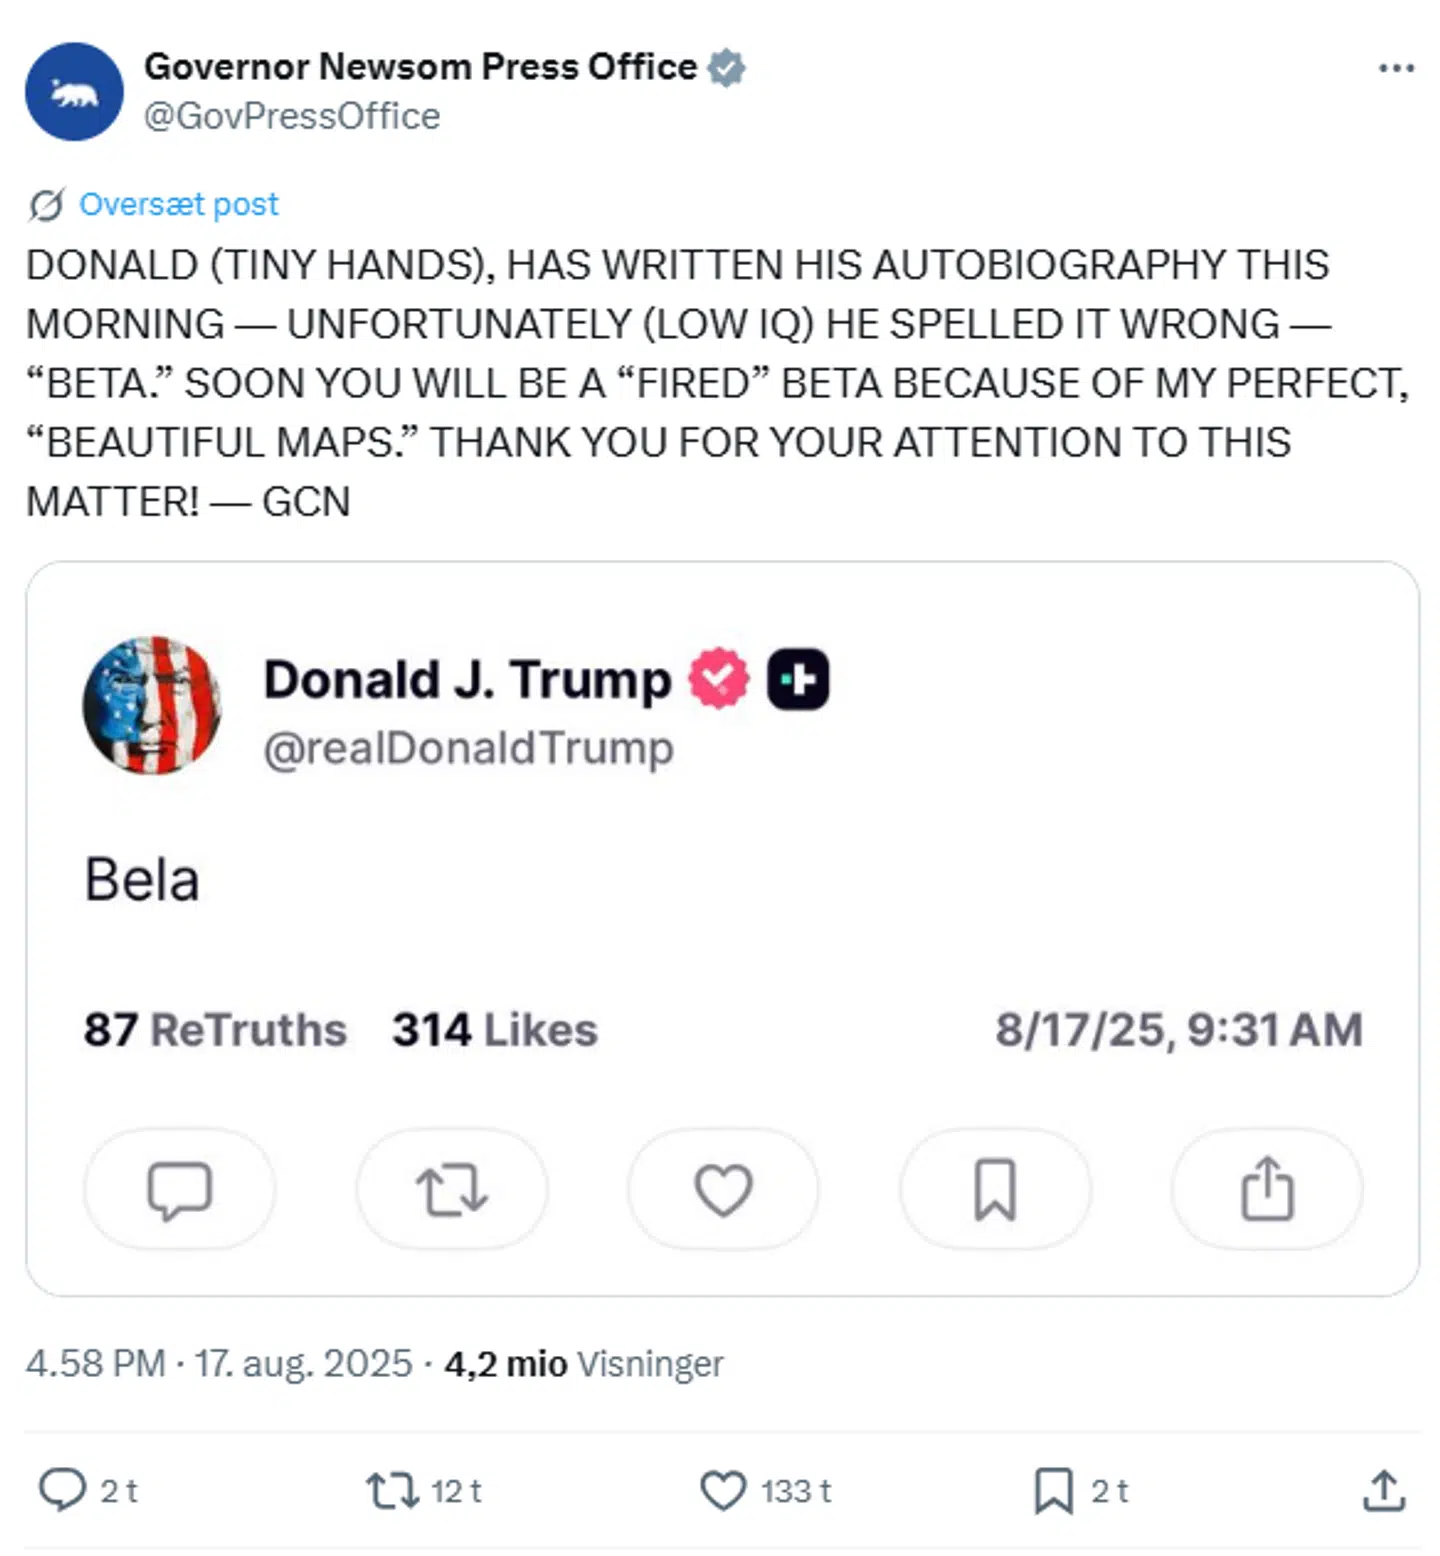Click the ReTruth arrows icon in the embedded post
Image resolution: width=1440 pixels, height=1556 pixels.
[x=450, y=1189]
